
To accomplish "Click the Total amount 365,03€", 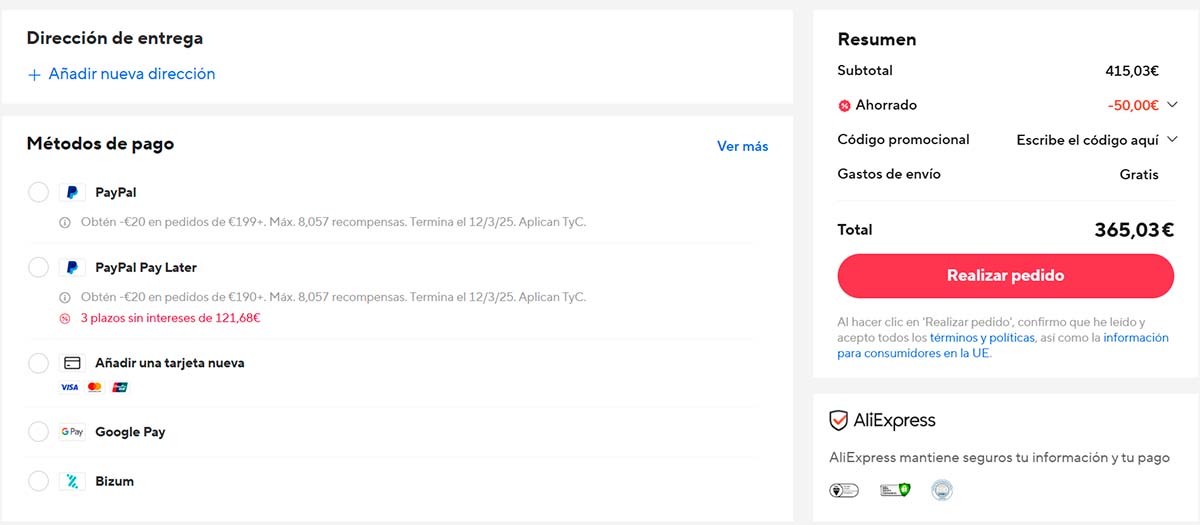I will coord(1134,230).
